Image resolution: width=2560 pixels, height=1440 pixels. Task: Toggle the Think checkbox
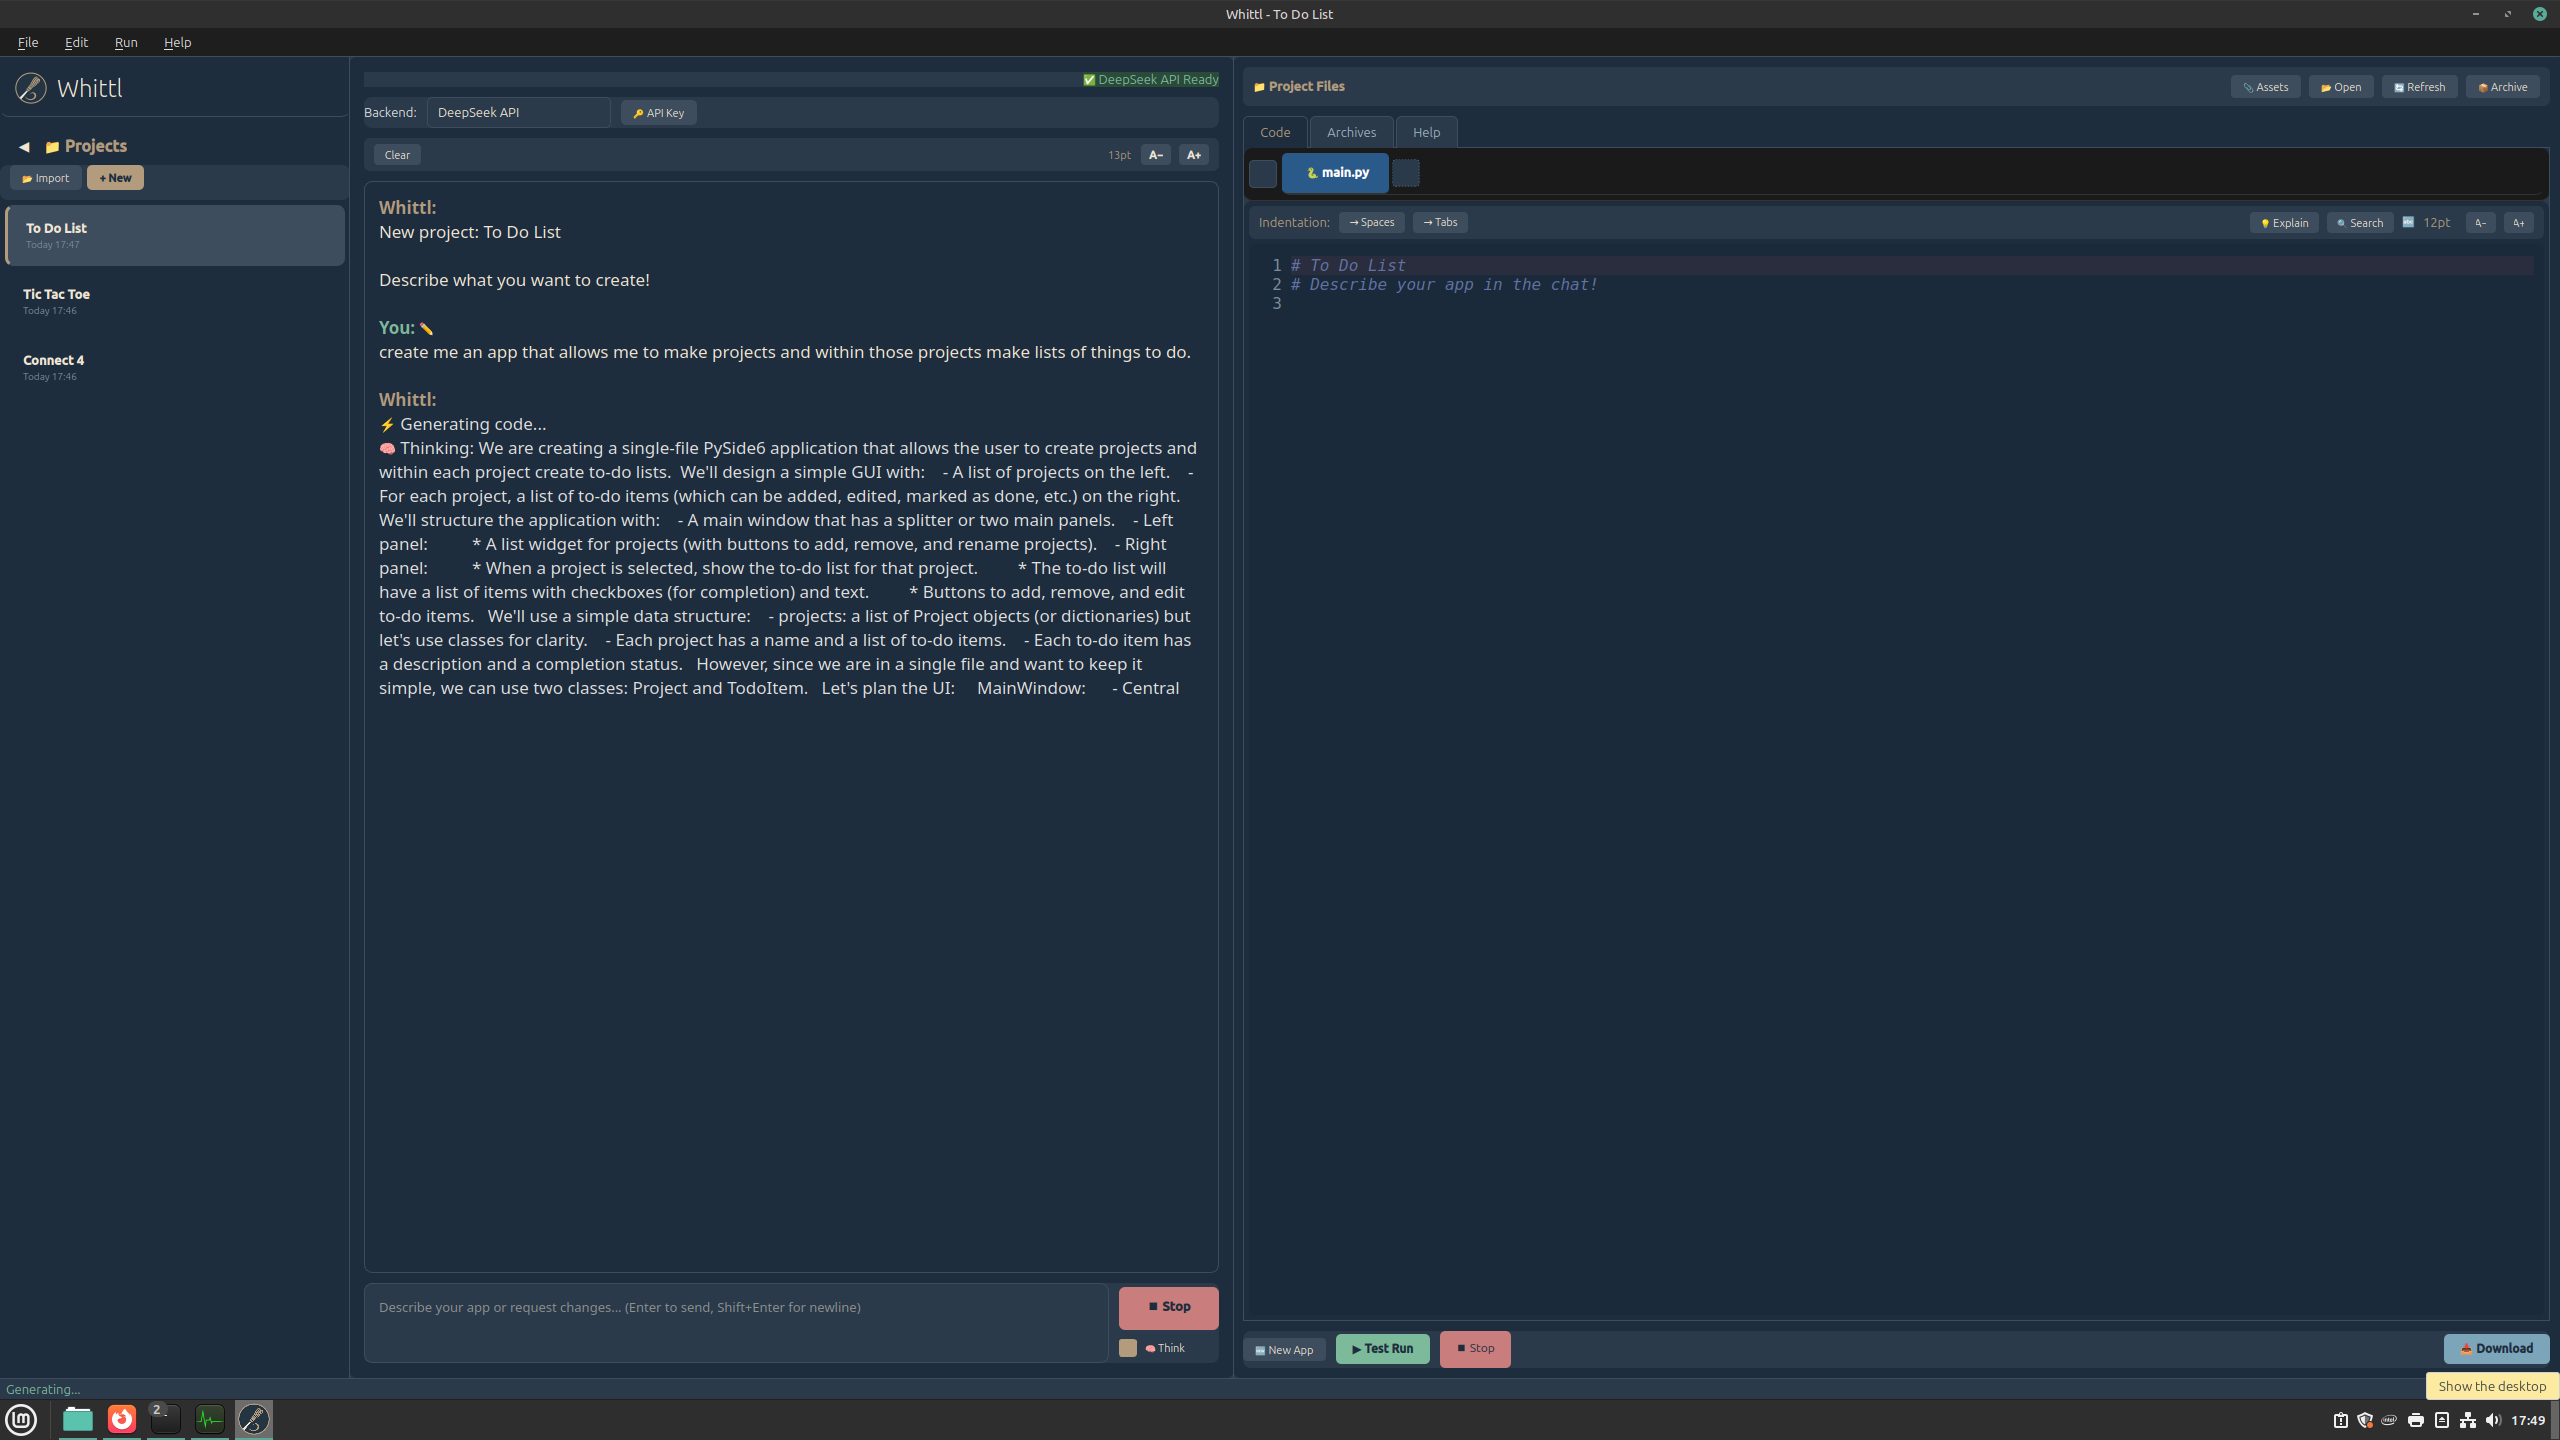tap(1128, 1348)
